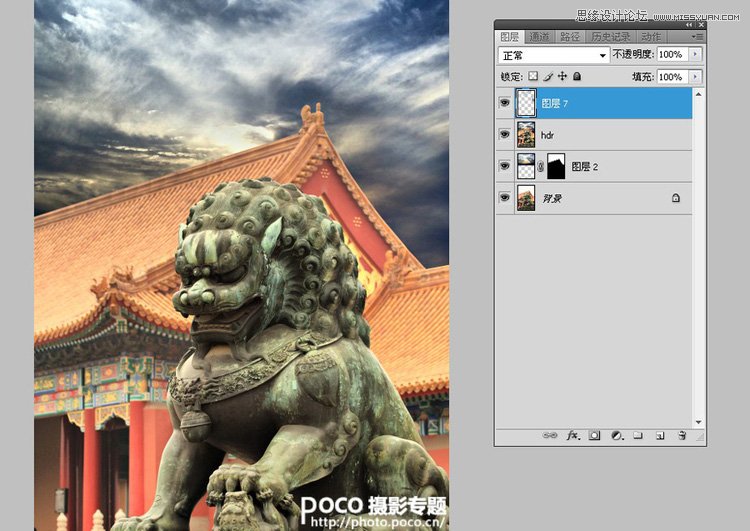The width and height of the screenshot is (750, 531).
Task: Select the layer named 图层 7
Action: point(594,103)
